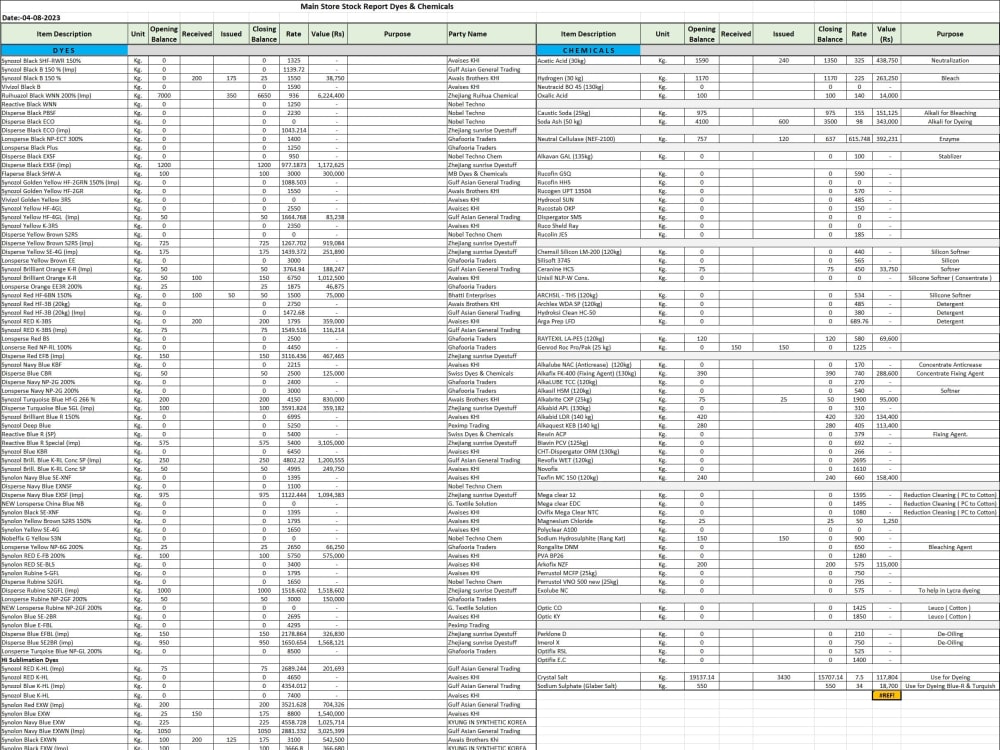Select party 'MB Dyes & Chemicals'
This screenshot has height=750, width=1000.
[491, 173]
